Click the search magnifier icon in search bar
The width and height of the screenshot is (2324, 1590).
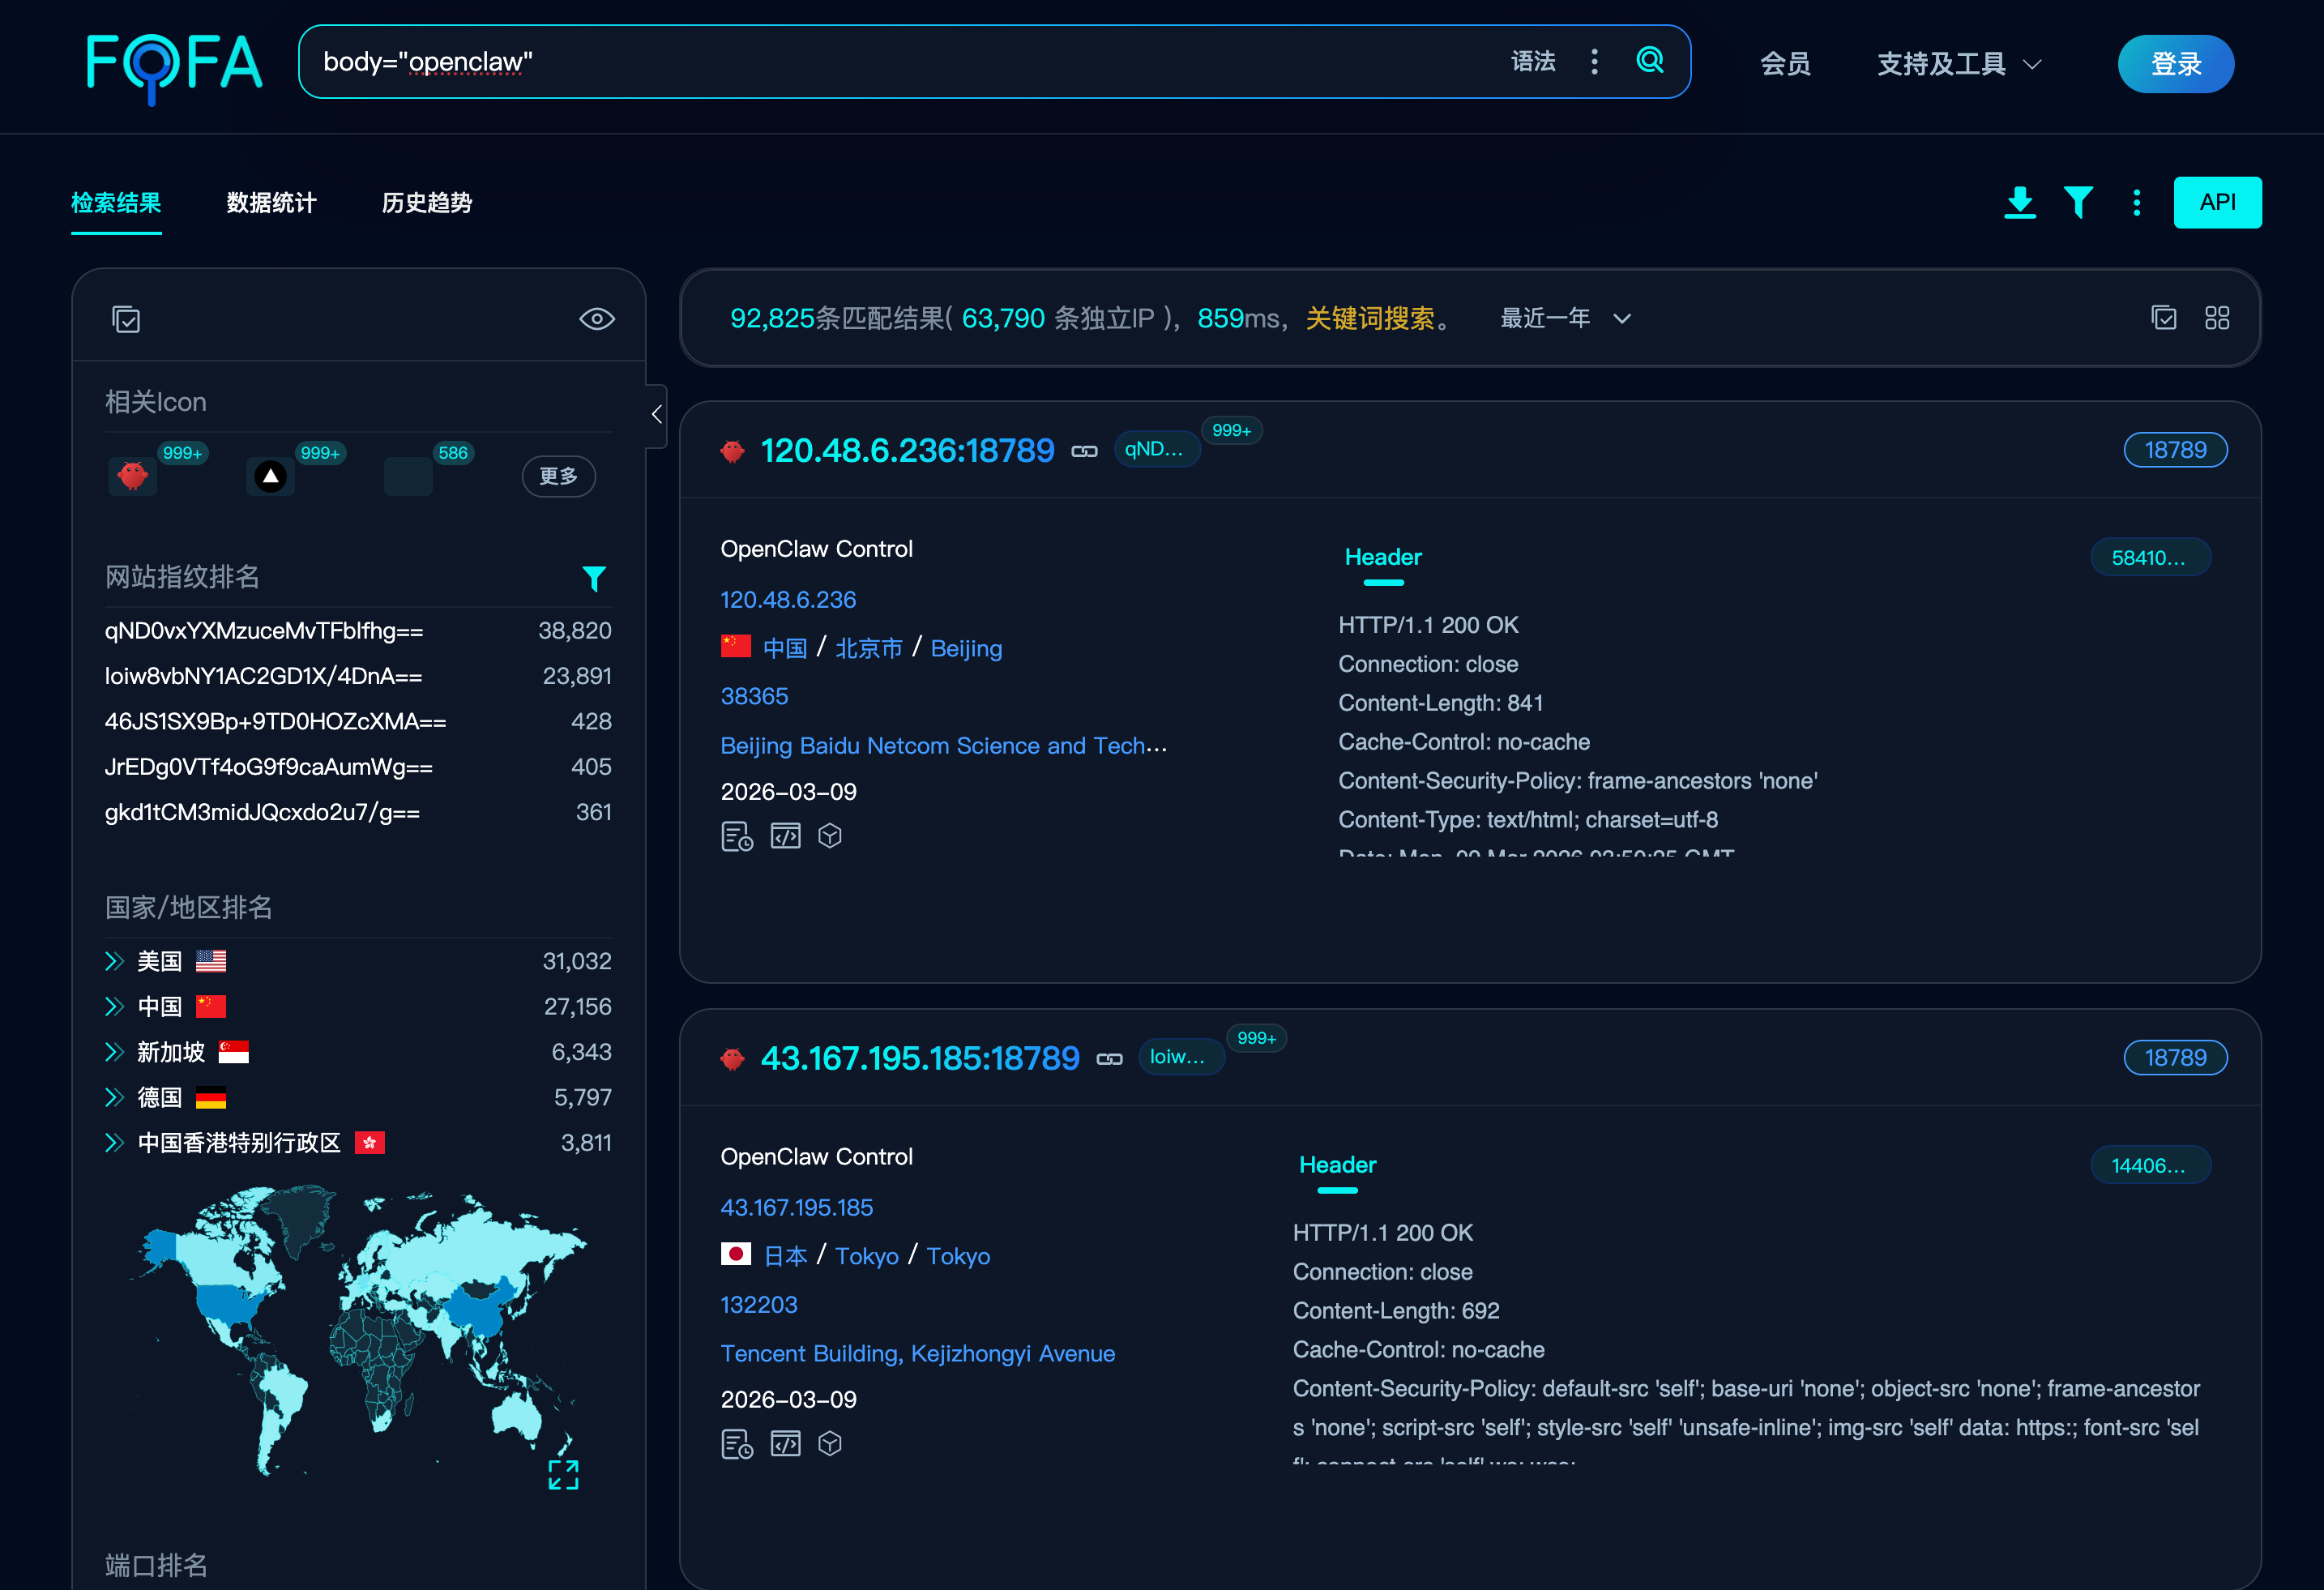coord(1649,61)
